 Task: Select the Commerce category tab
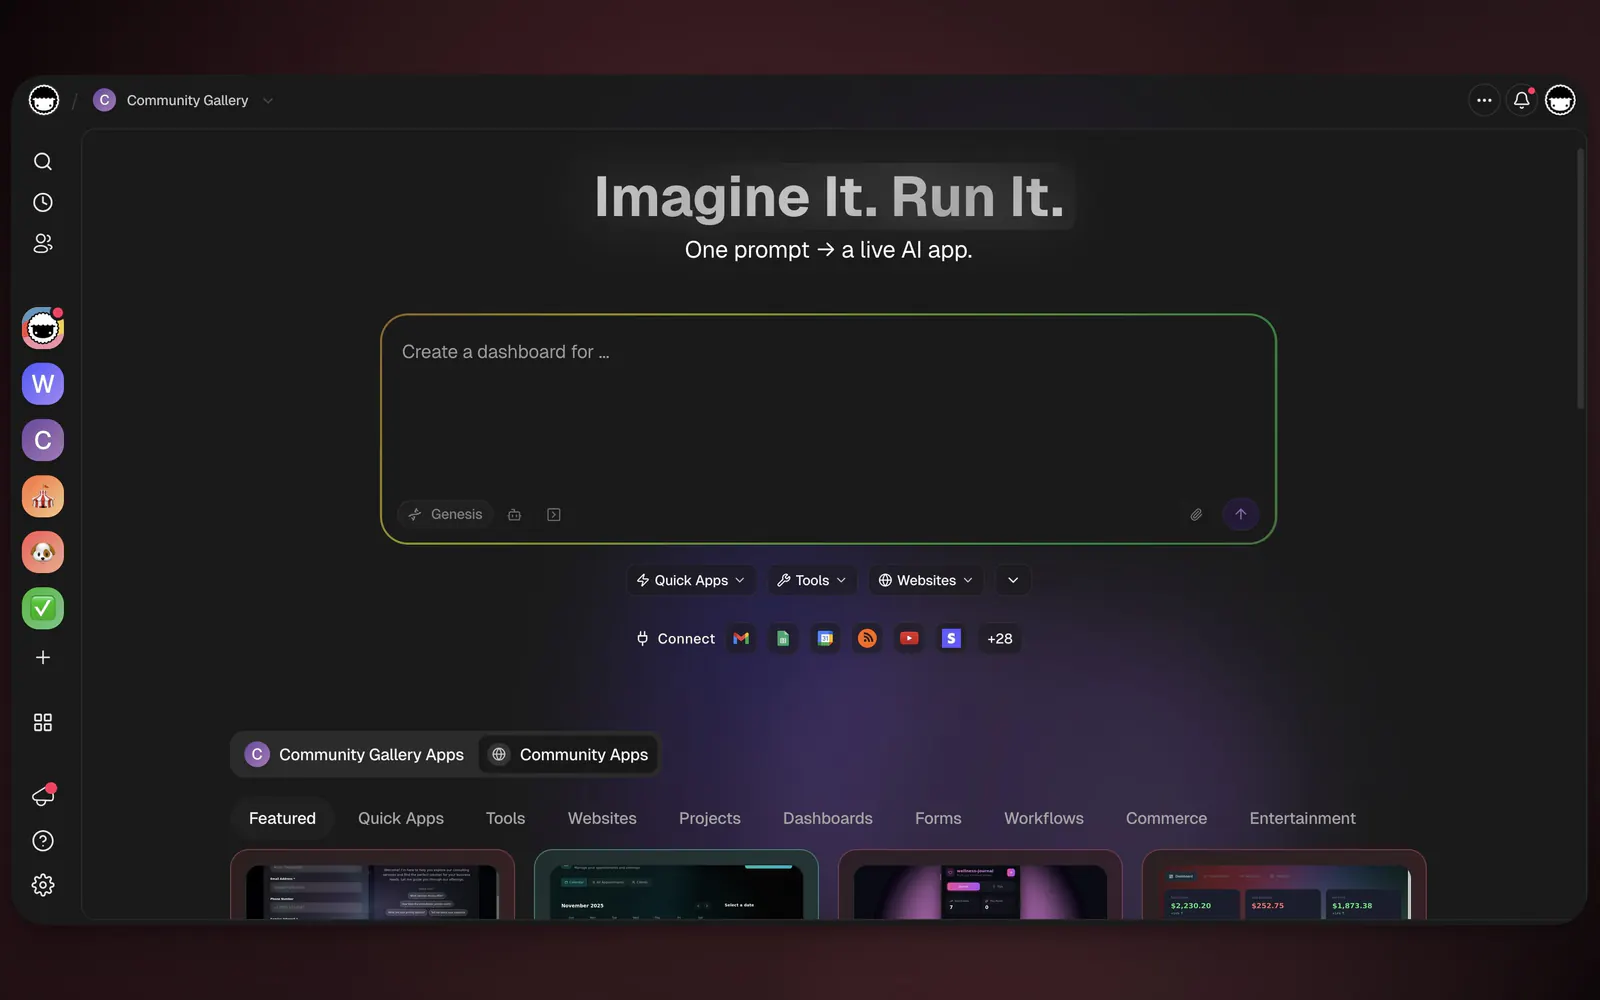1166,818
